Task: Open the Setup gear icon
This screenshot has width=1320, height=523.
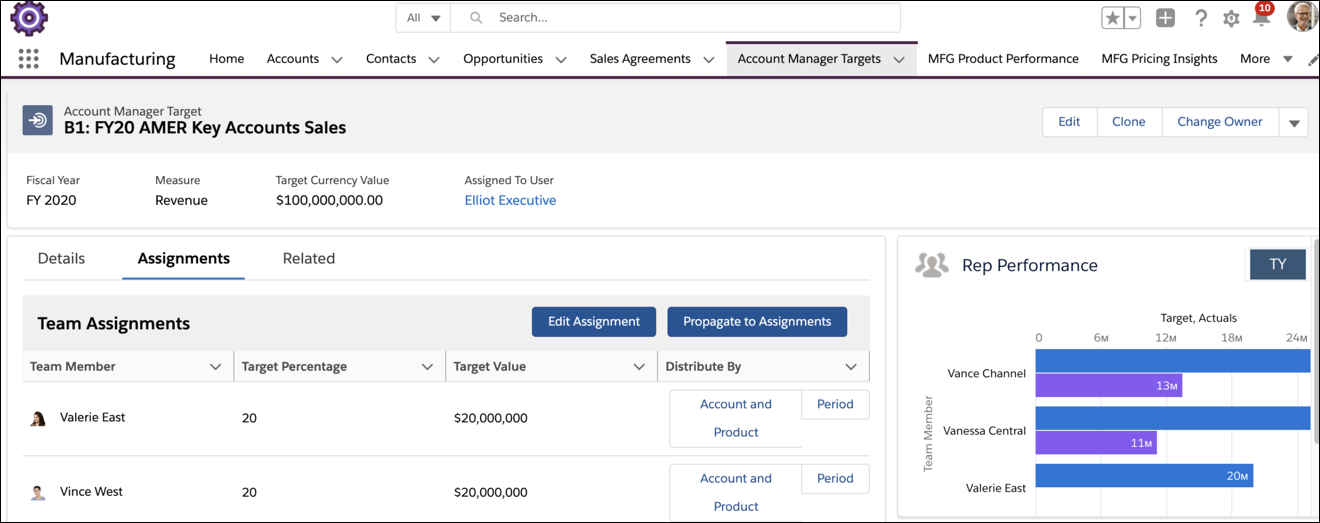Action: point(1231,18)
